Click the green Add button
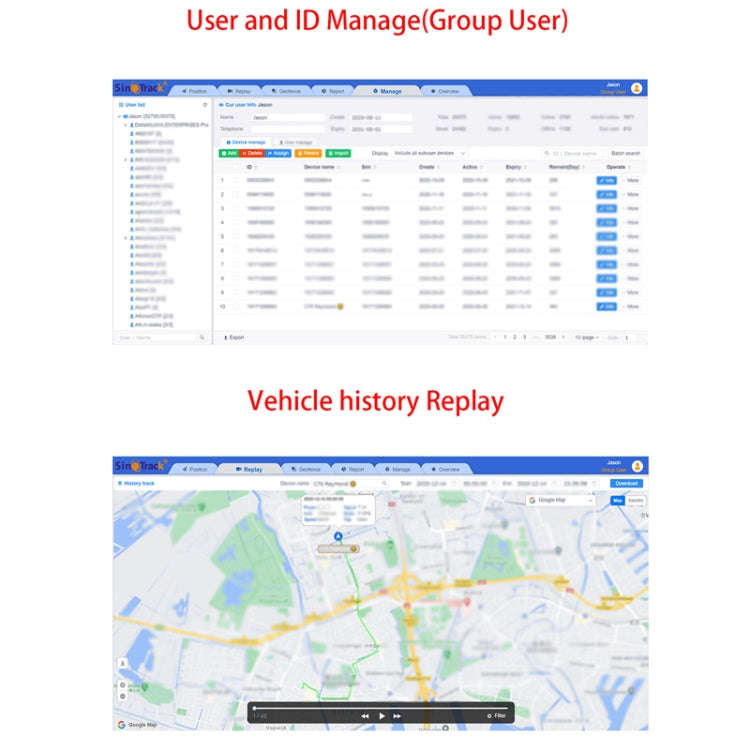The width and height of the screenshot is (750, 750). coord(229,153)
